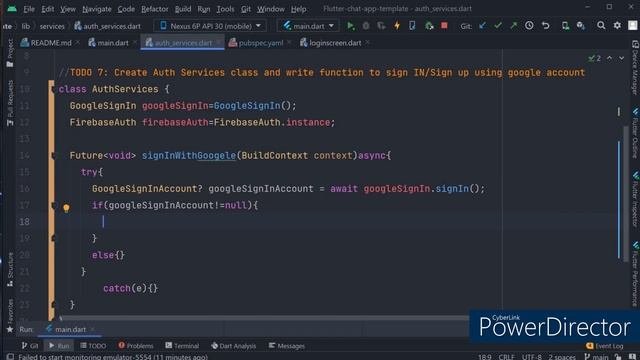Open the Favorites tool window
The width and height of the screenshot is (640, 360).
coord(10,315)
